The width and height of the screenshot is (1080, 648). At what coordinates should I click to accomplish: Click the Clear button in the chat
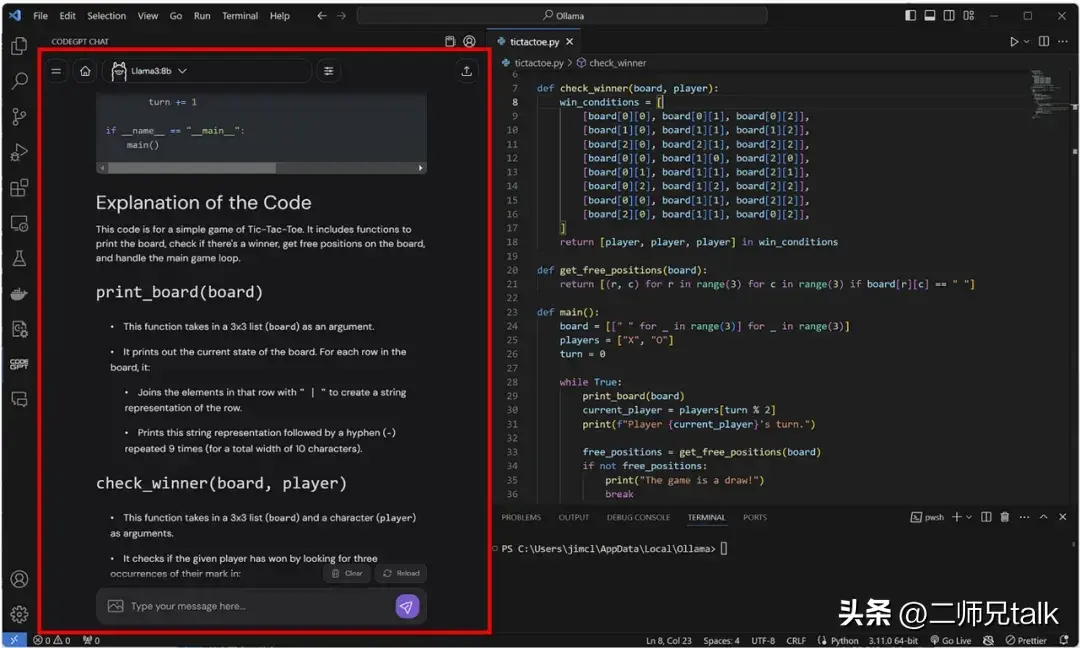coord(349,573)
